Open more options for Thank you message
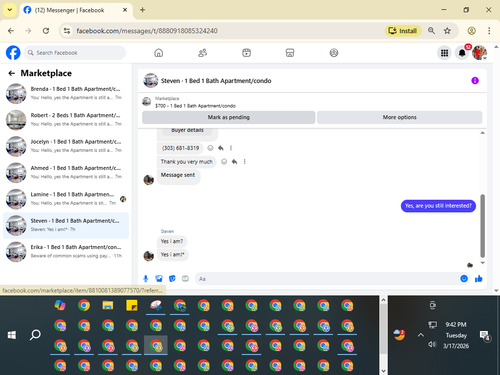 coord(244,162)
